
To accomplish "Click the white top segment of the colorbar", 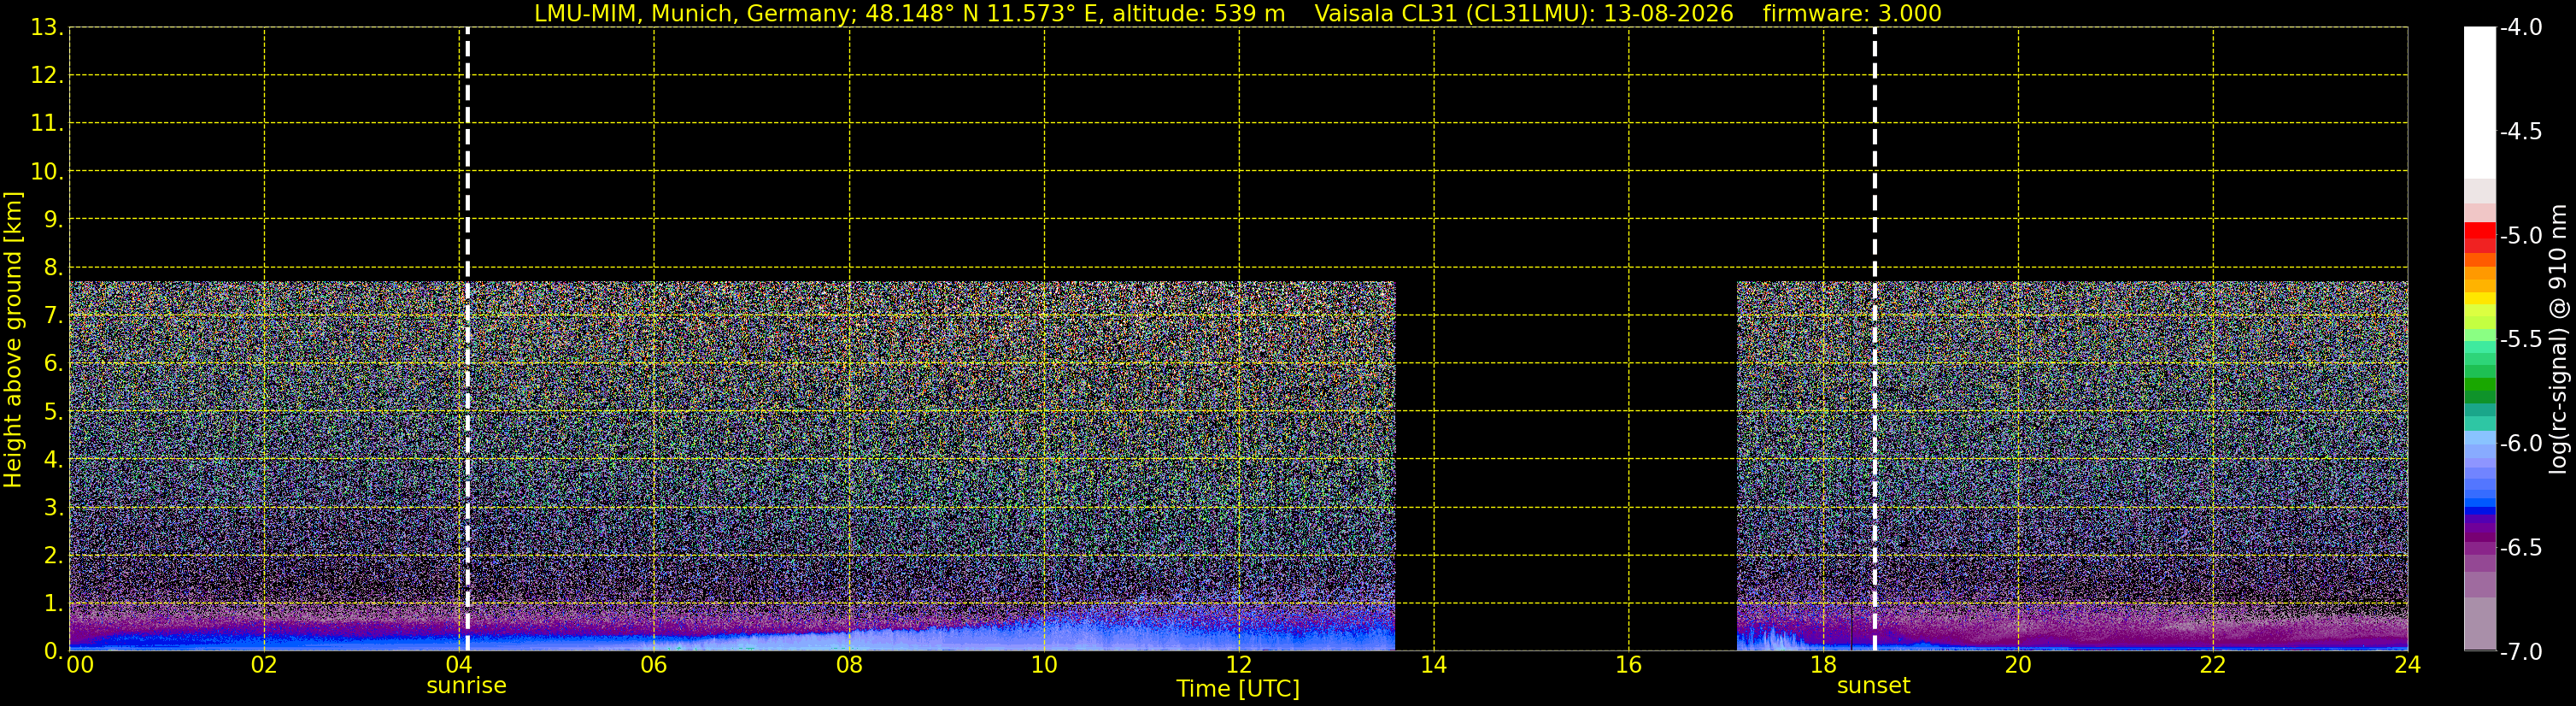I will pyautogui.click(x=2480, y=103).
